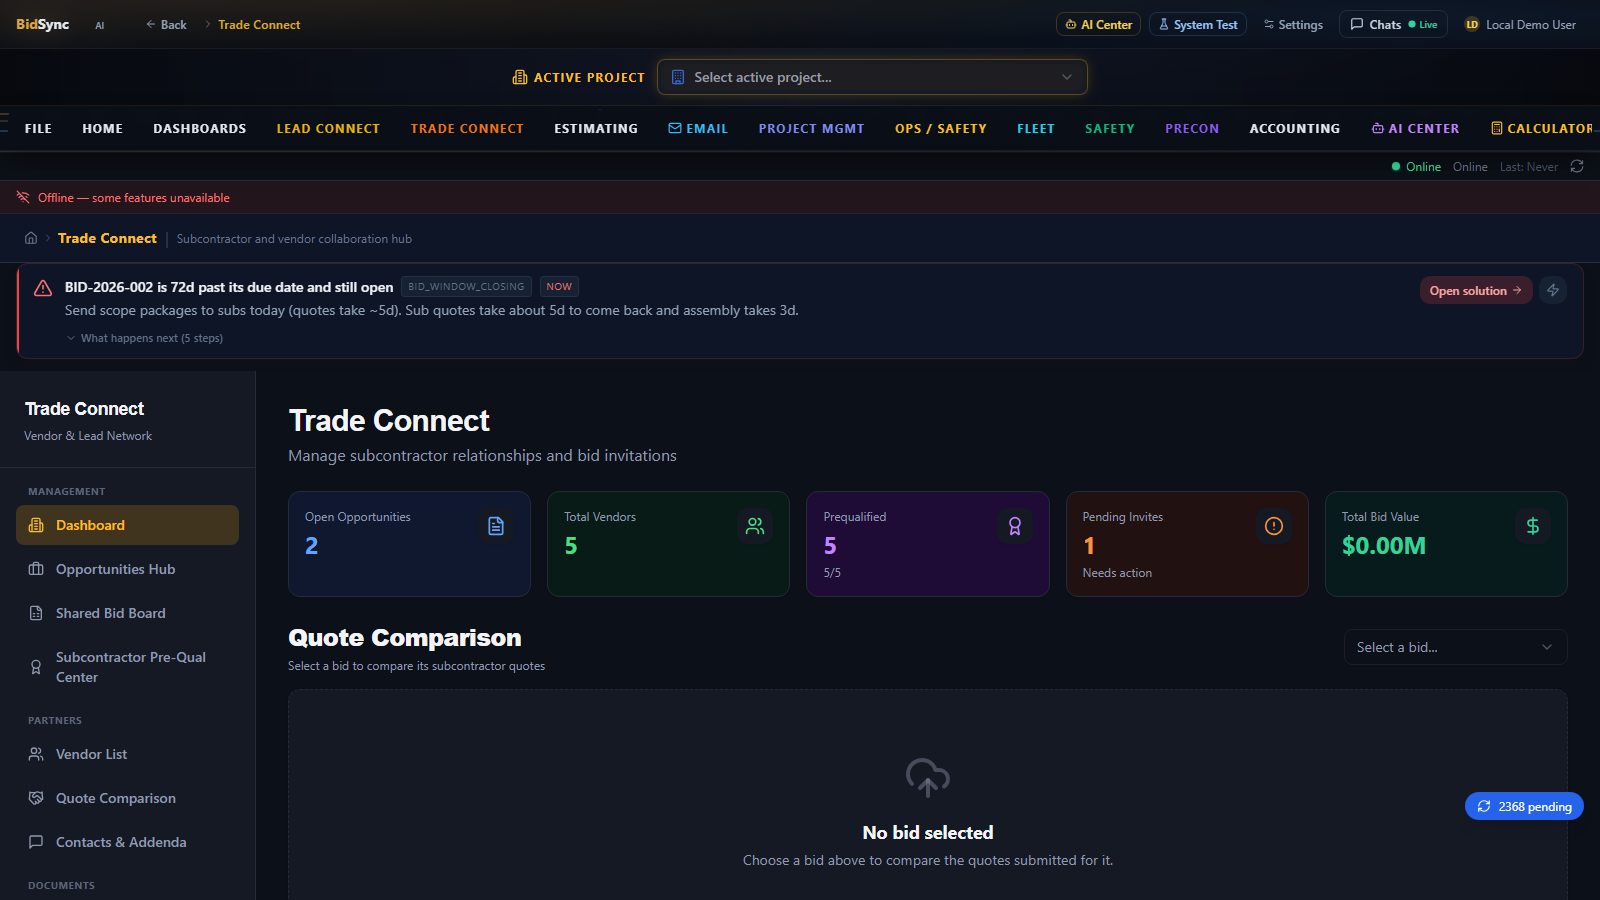
Task: Click the lightning bolt icon beside Open solution
Action: tap(1553, 290)
